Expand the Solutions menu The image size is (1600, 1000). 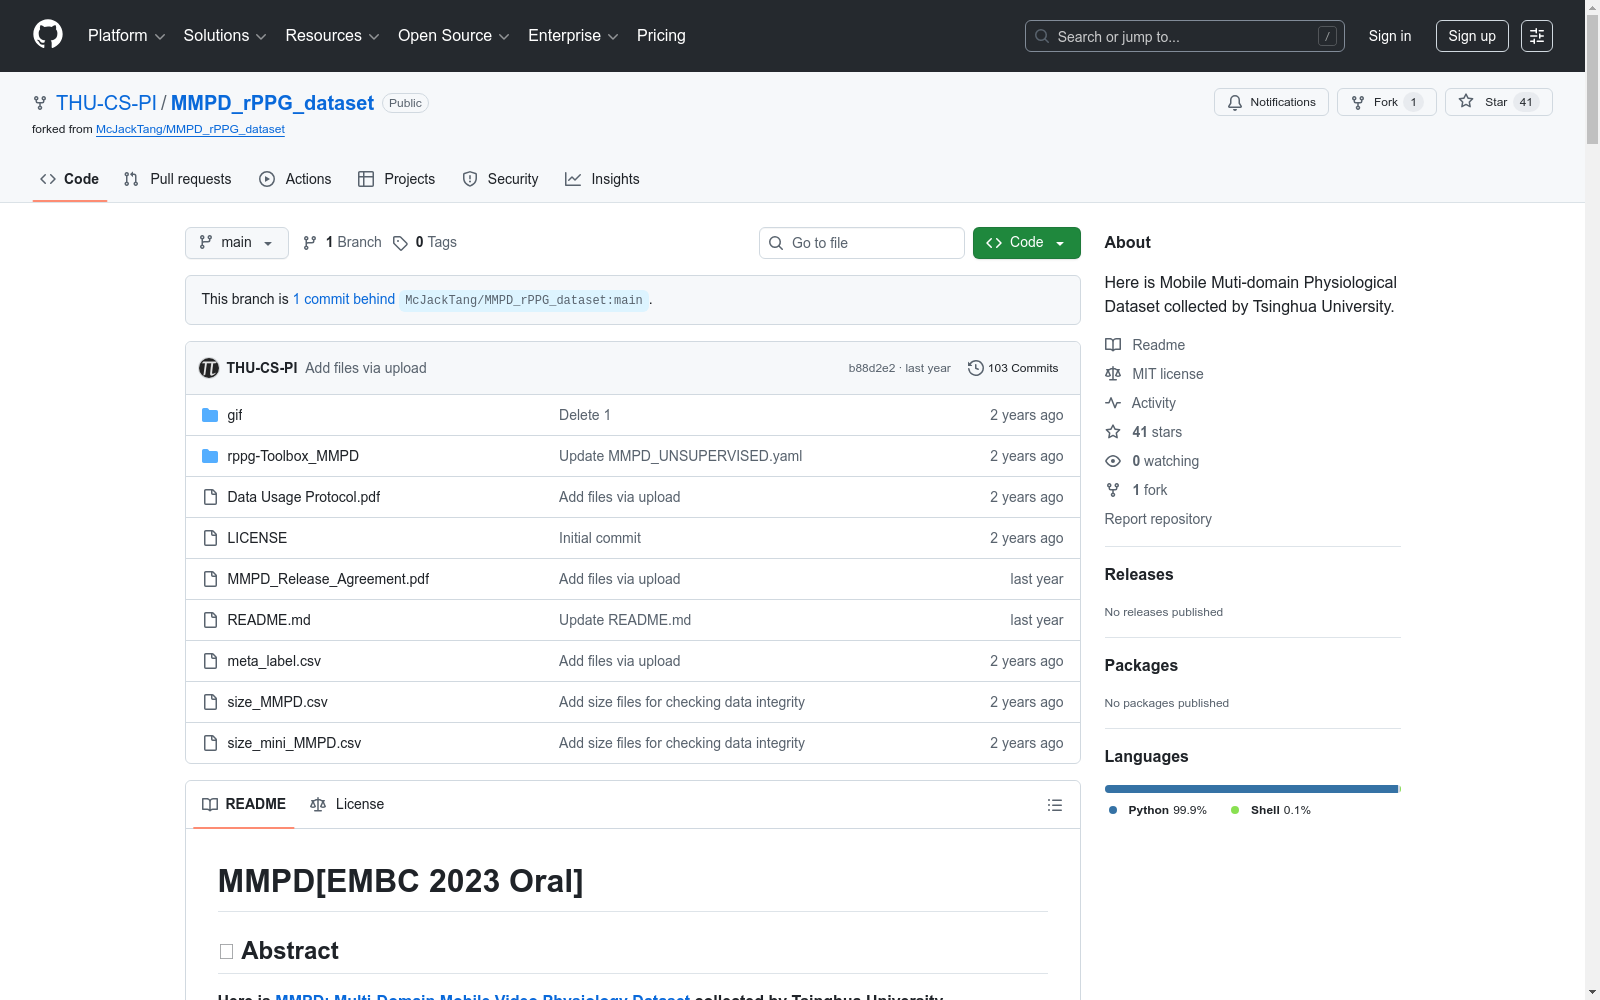(x=225, y=36)
